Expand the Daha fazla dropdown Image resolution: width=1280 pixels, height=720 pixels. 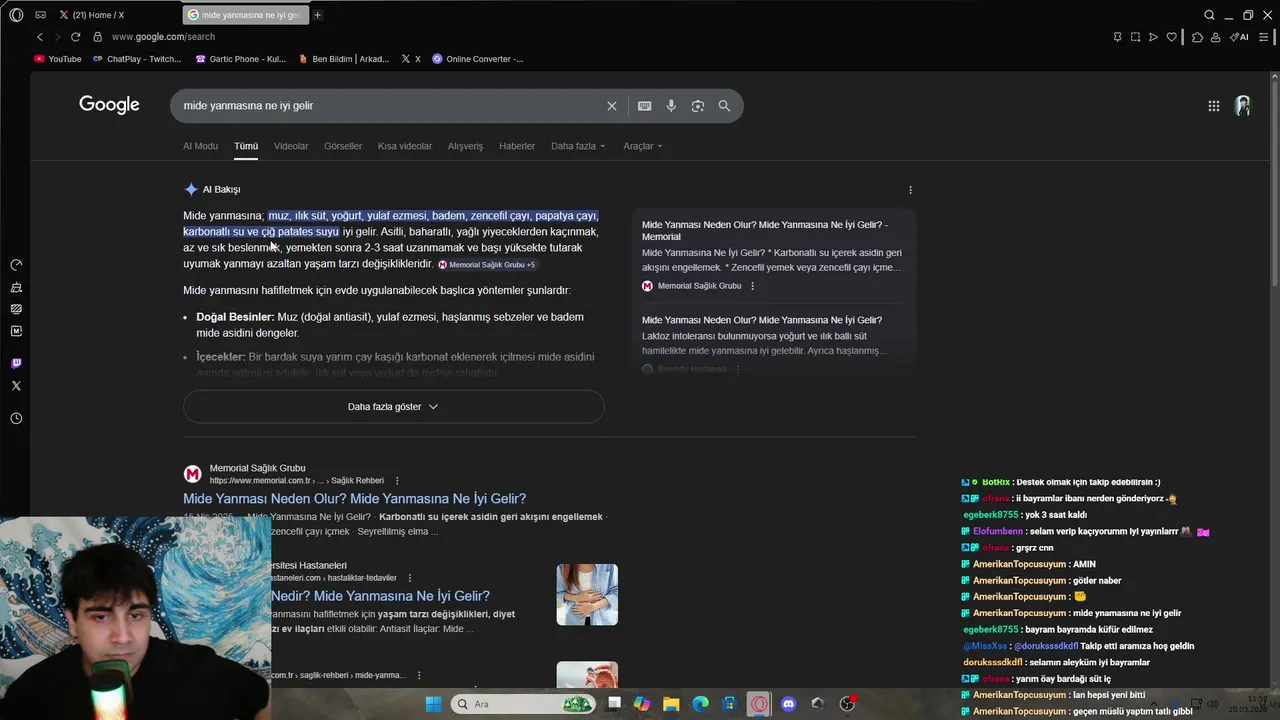[578, 146]
